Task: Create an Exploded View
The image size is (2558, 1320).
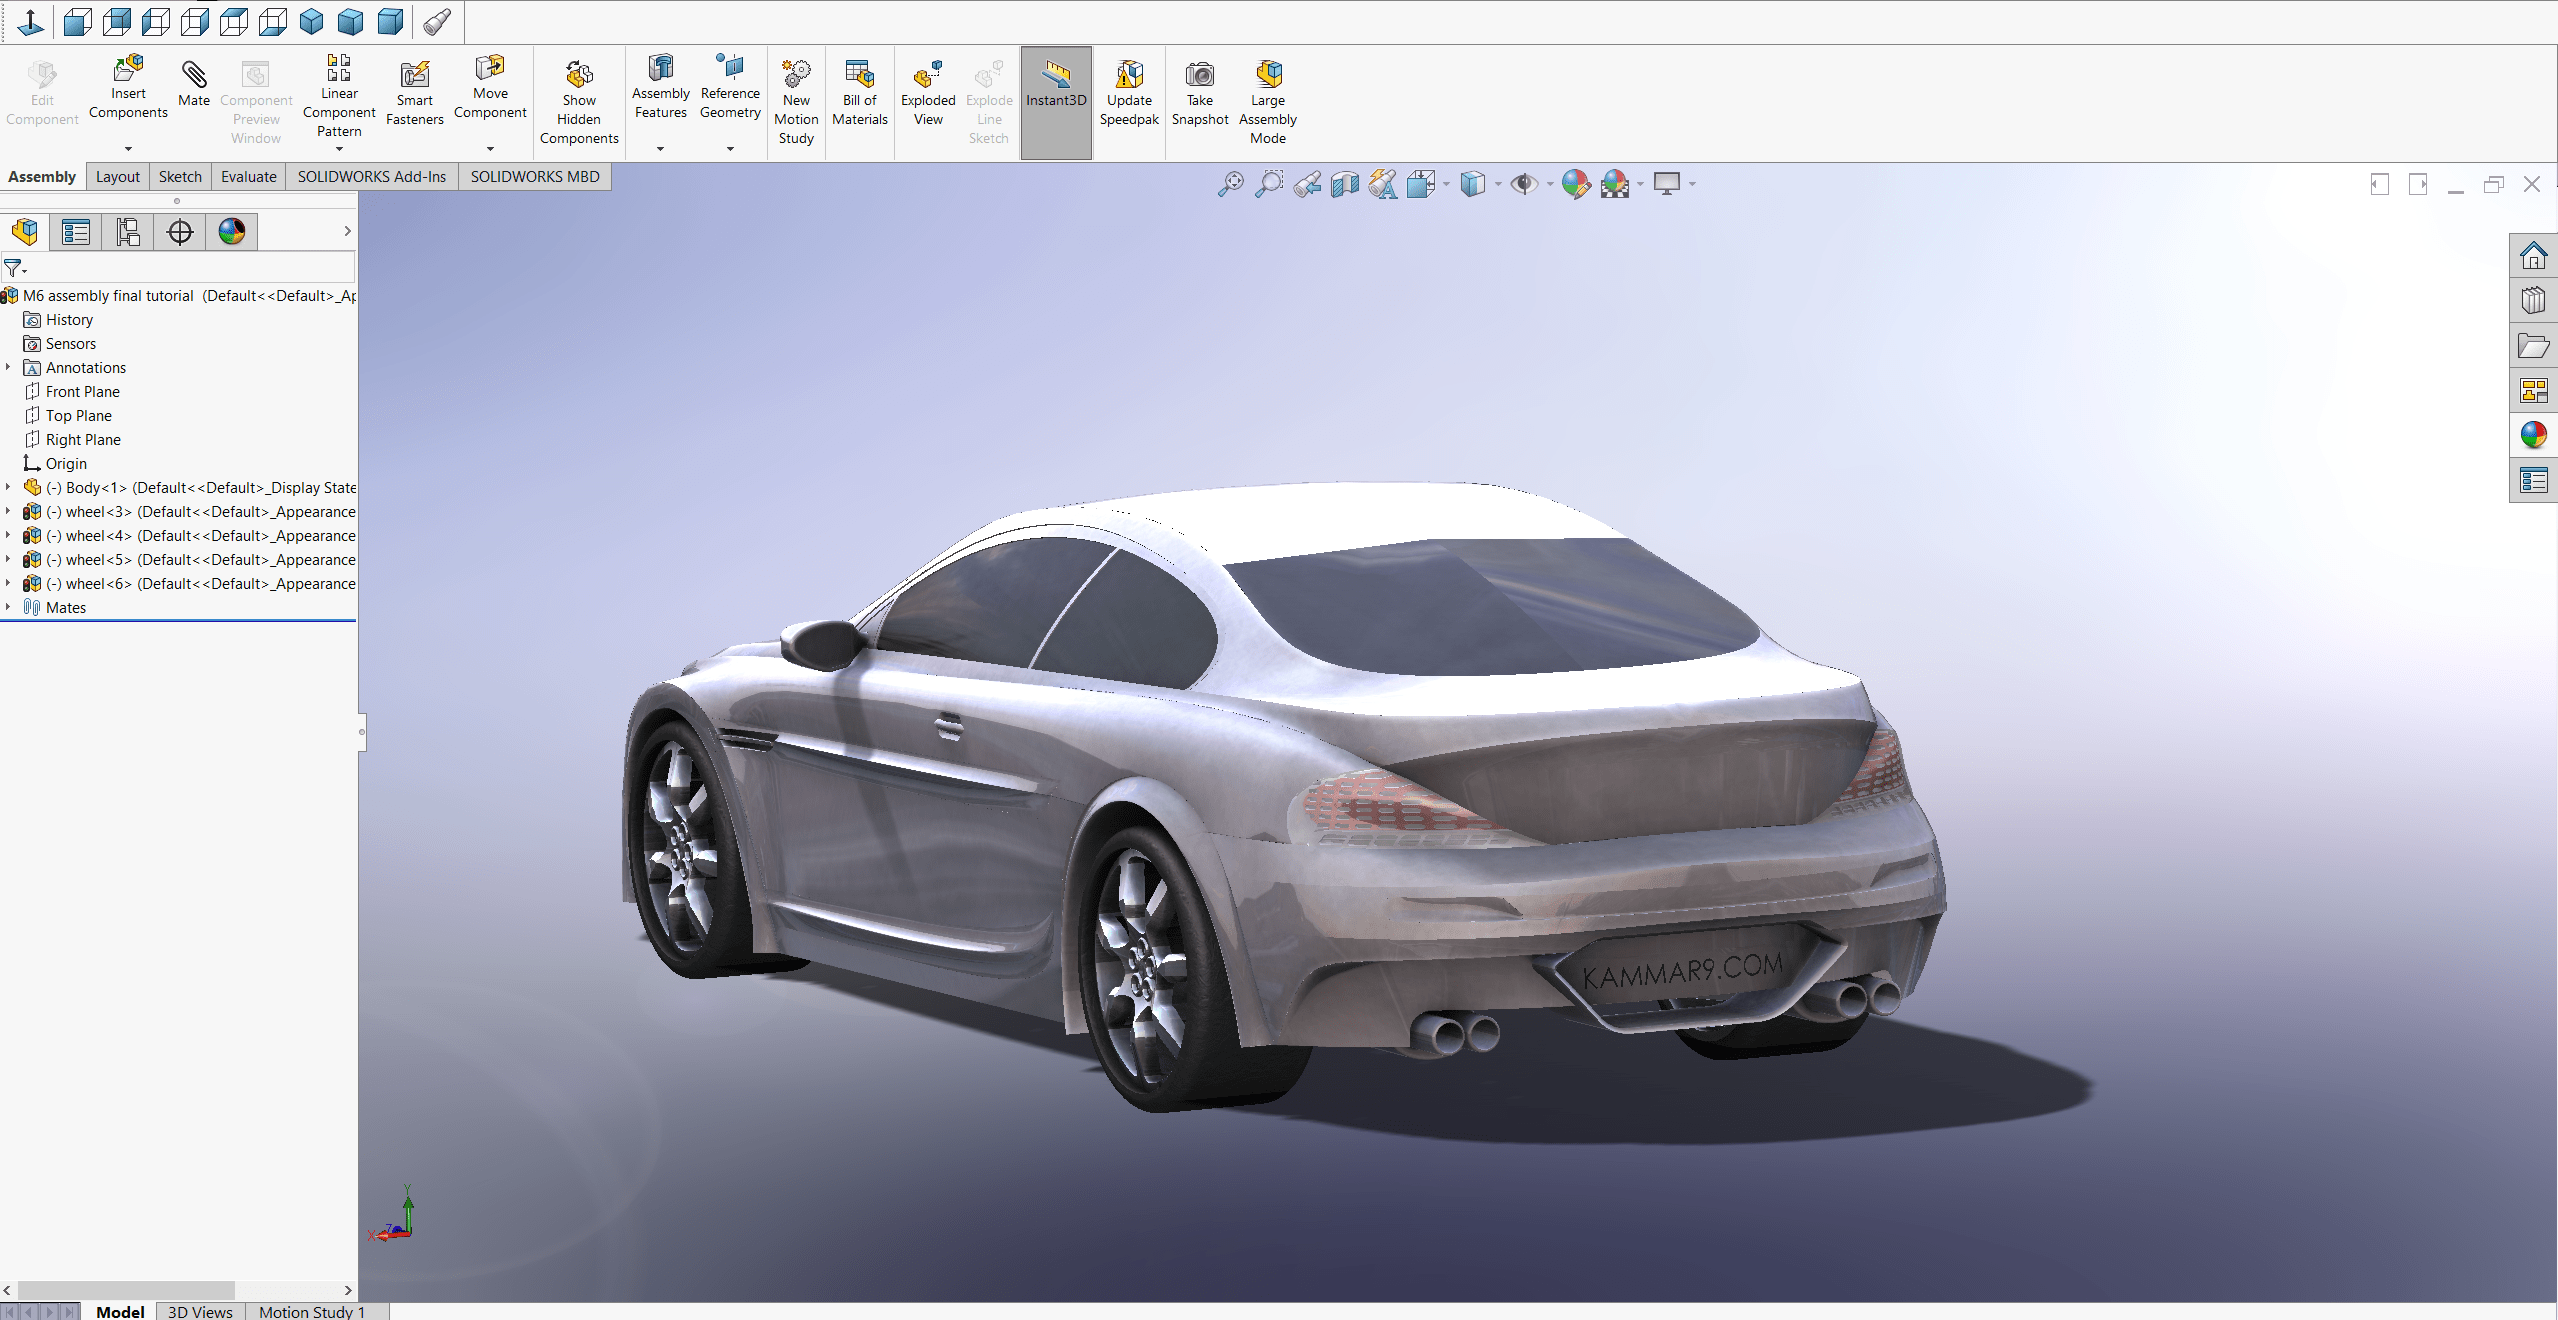Action: pos(928,94)
